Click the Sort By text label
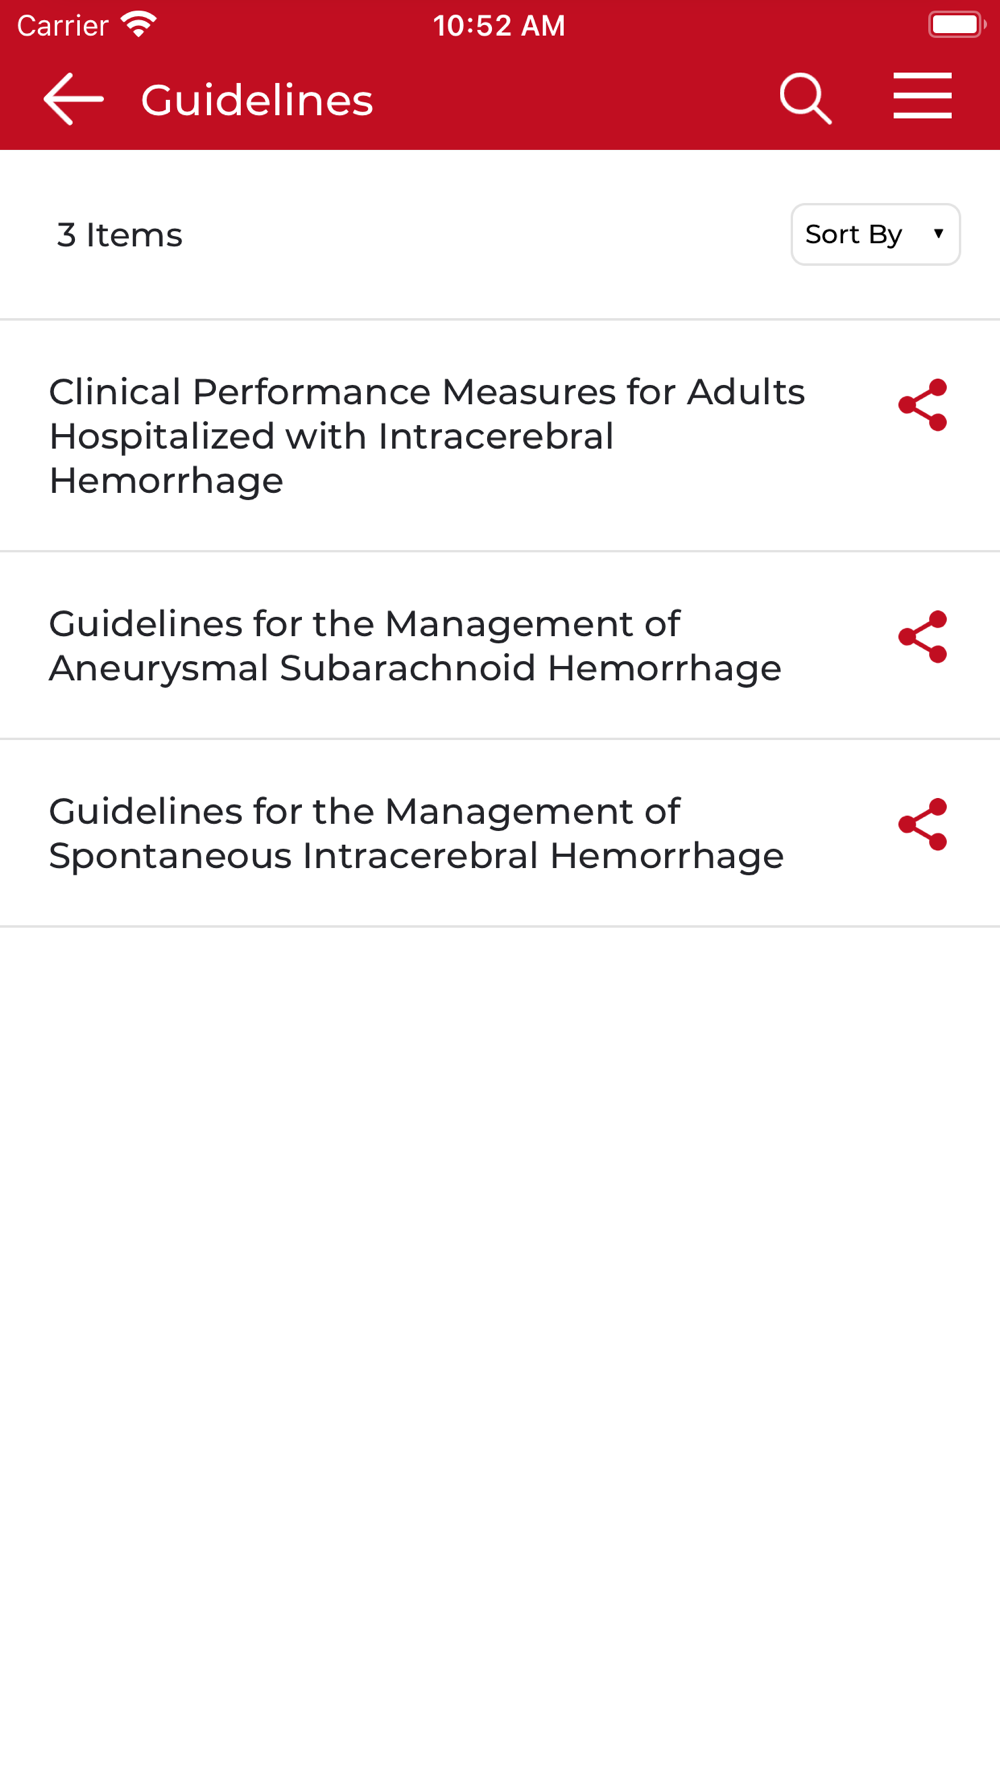 tap(853, 234)
